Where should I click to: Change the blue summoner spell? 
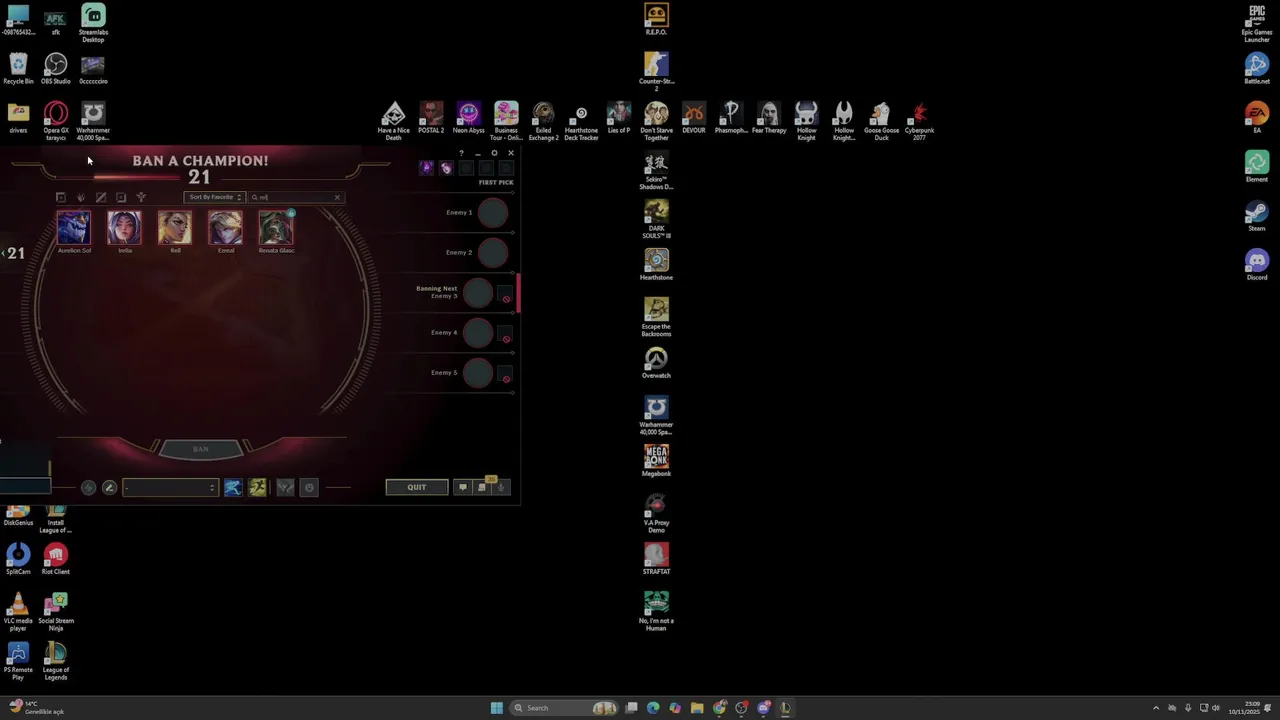232,488
